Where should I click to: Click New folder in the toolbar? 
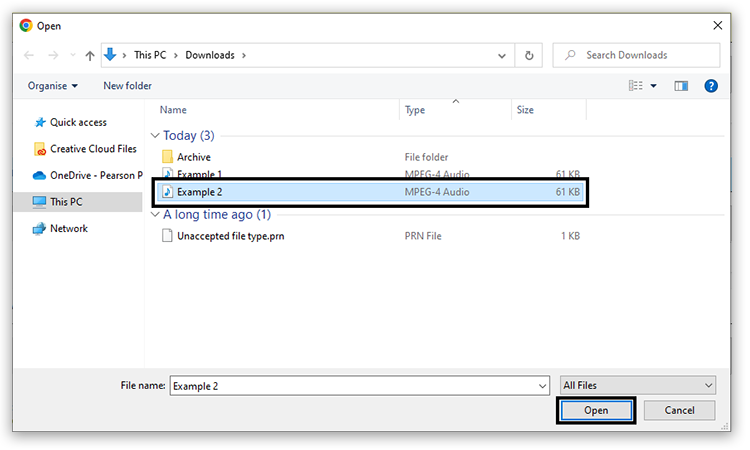pyautogui.click(x=127, y=86)
